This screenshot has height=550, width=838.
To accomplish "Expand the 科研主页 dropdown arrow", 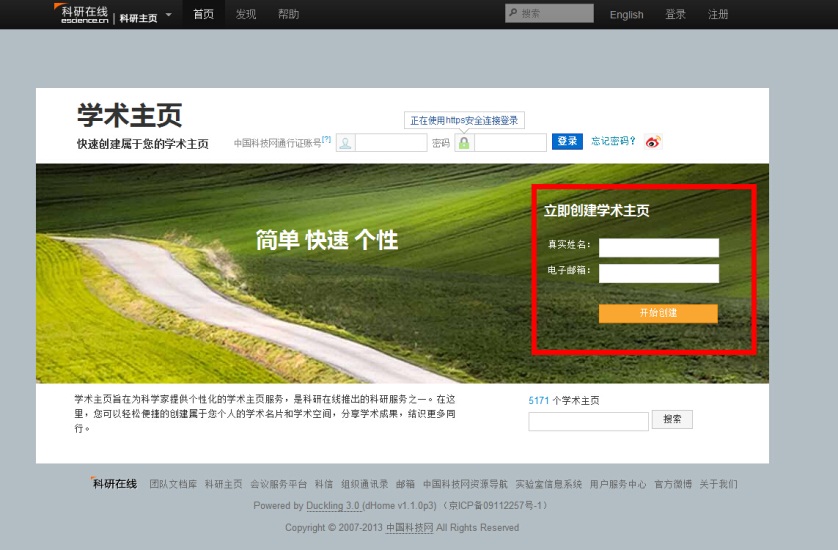I will pyautogui.click(x=168, y=15).
